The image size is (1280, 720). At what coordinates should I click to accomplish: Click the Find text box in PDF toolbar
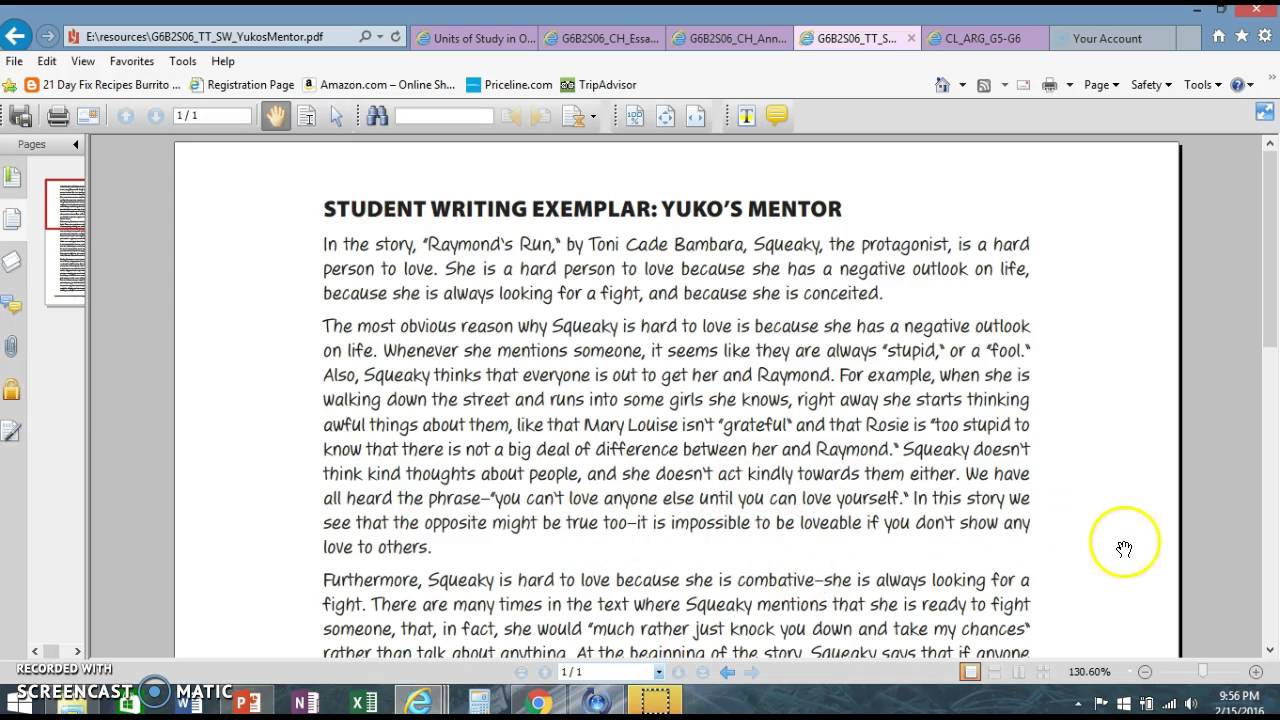tap(444, 116)
